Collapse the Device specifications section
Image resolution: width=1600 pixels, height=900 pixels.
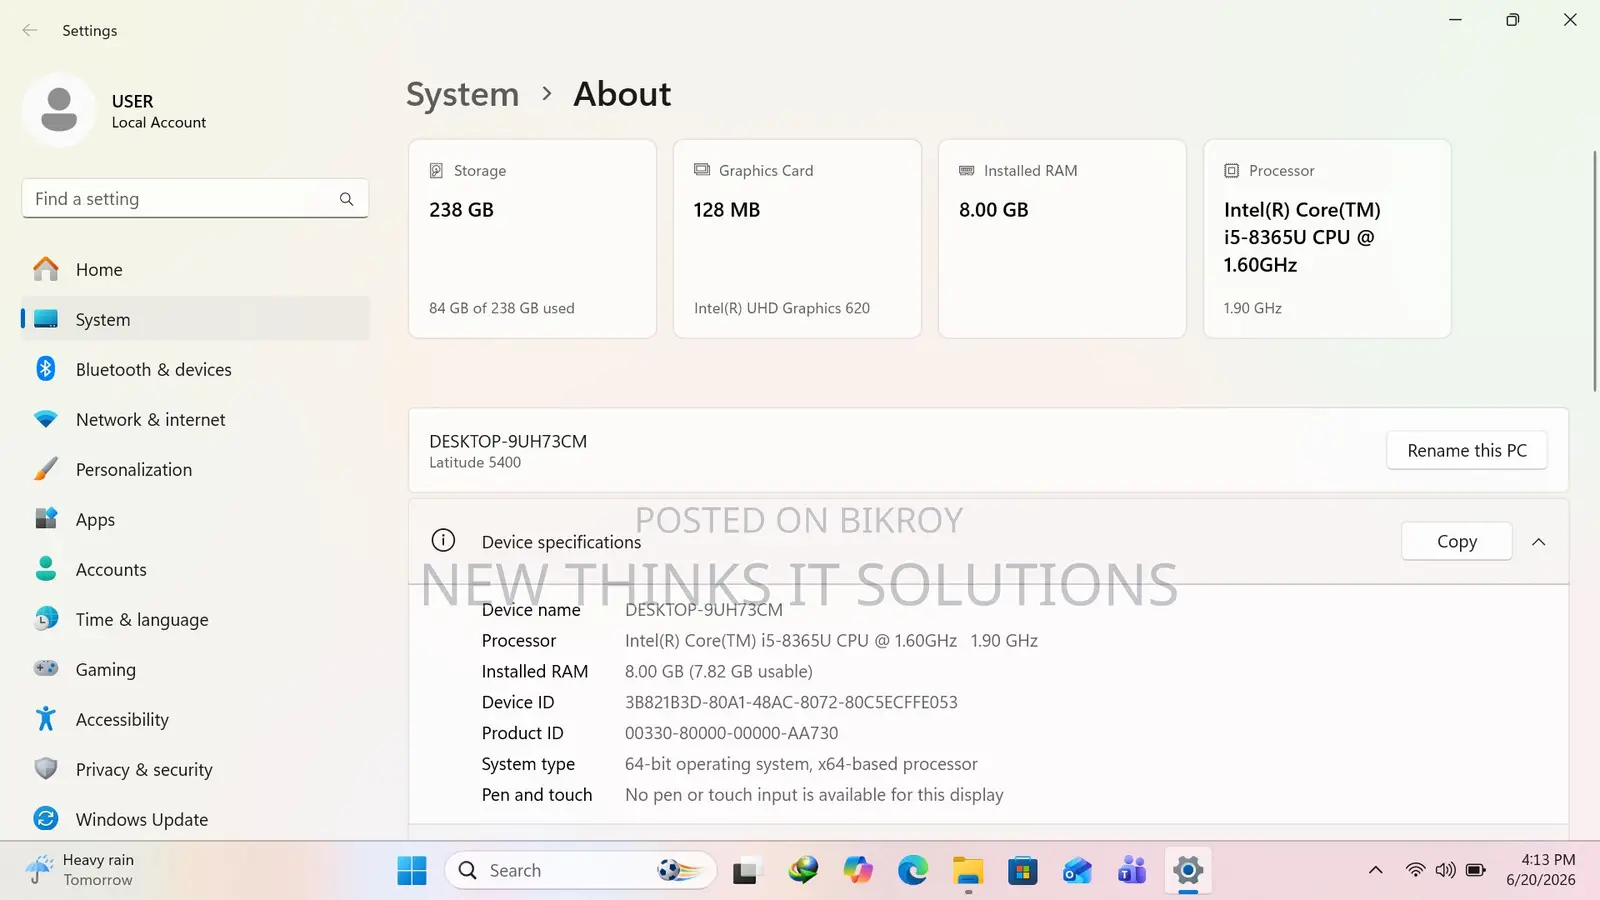[x=1539, y=542]
